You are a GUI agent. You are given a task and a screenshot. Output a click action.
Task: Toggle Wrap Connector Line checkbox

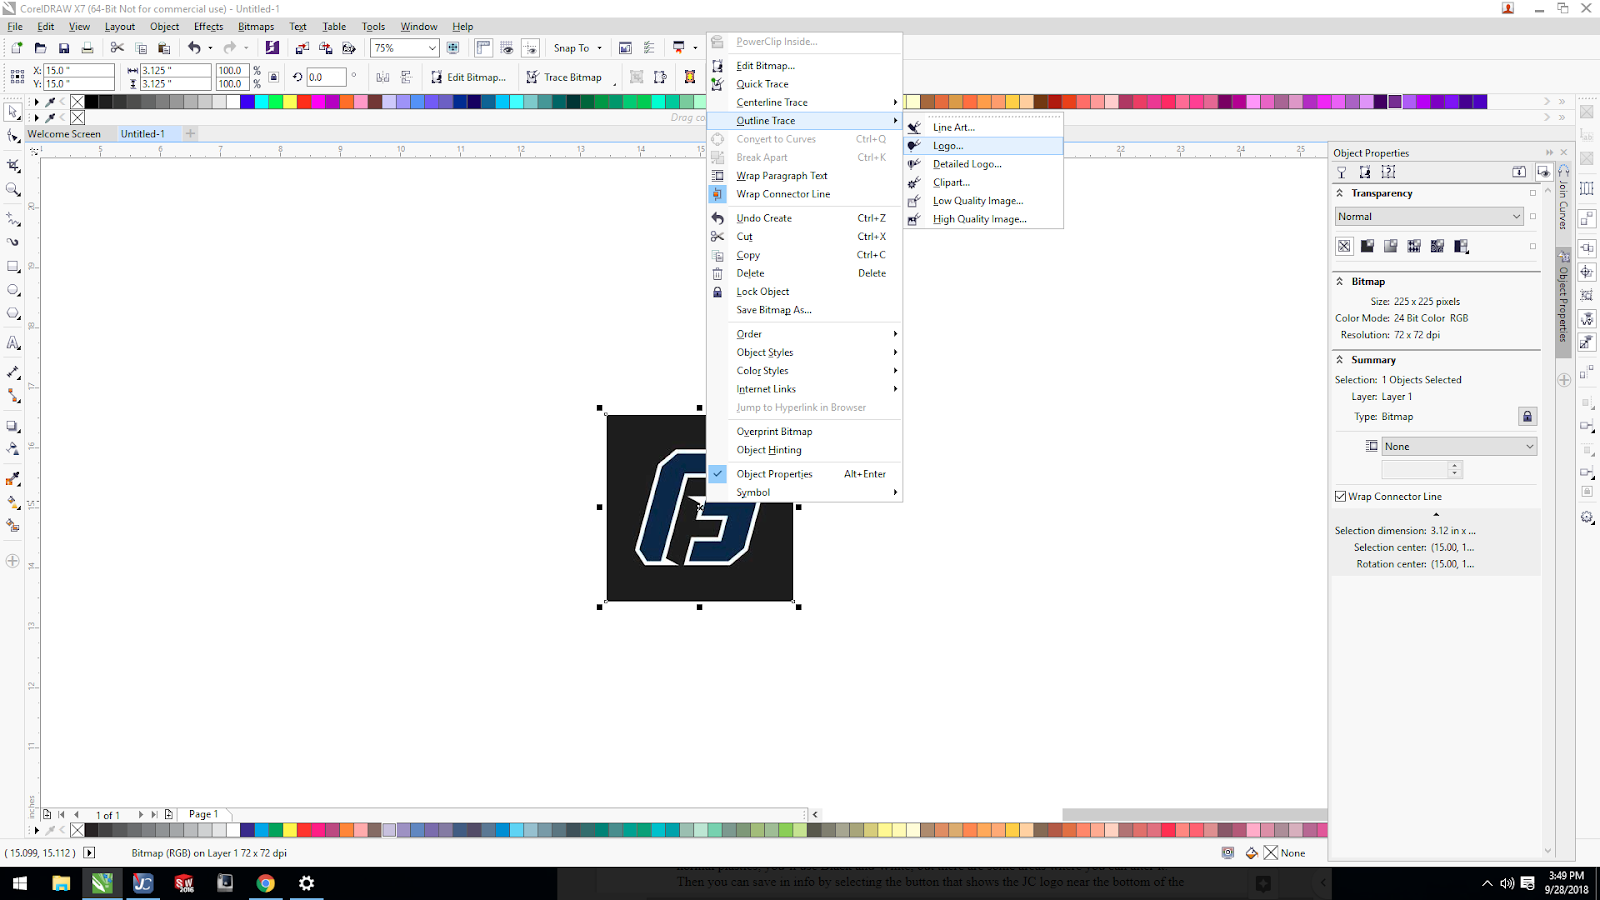click(x=1341, y=496)
